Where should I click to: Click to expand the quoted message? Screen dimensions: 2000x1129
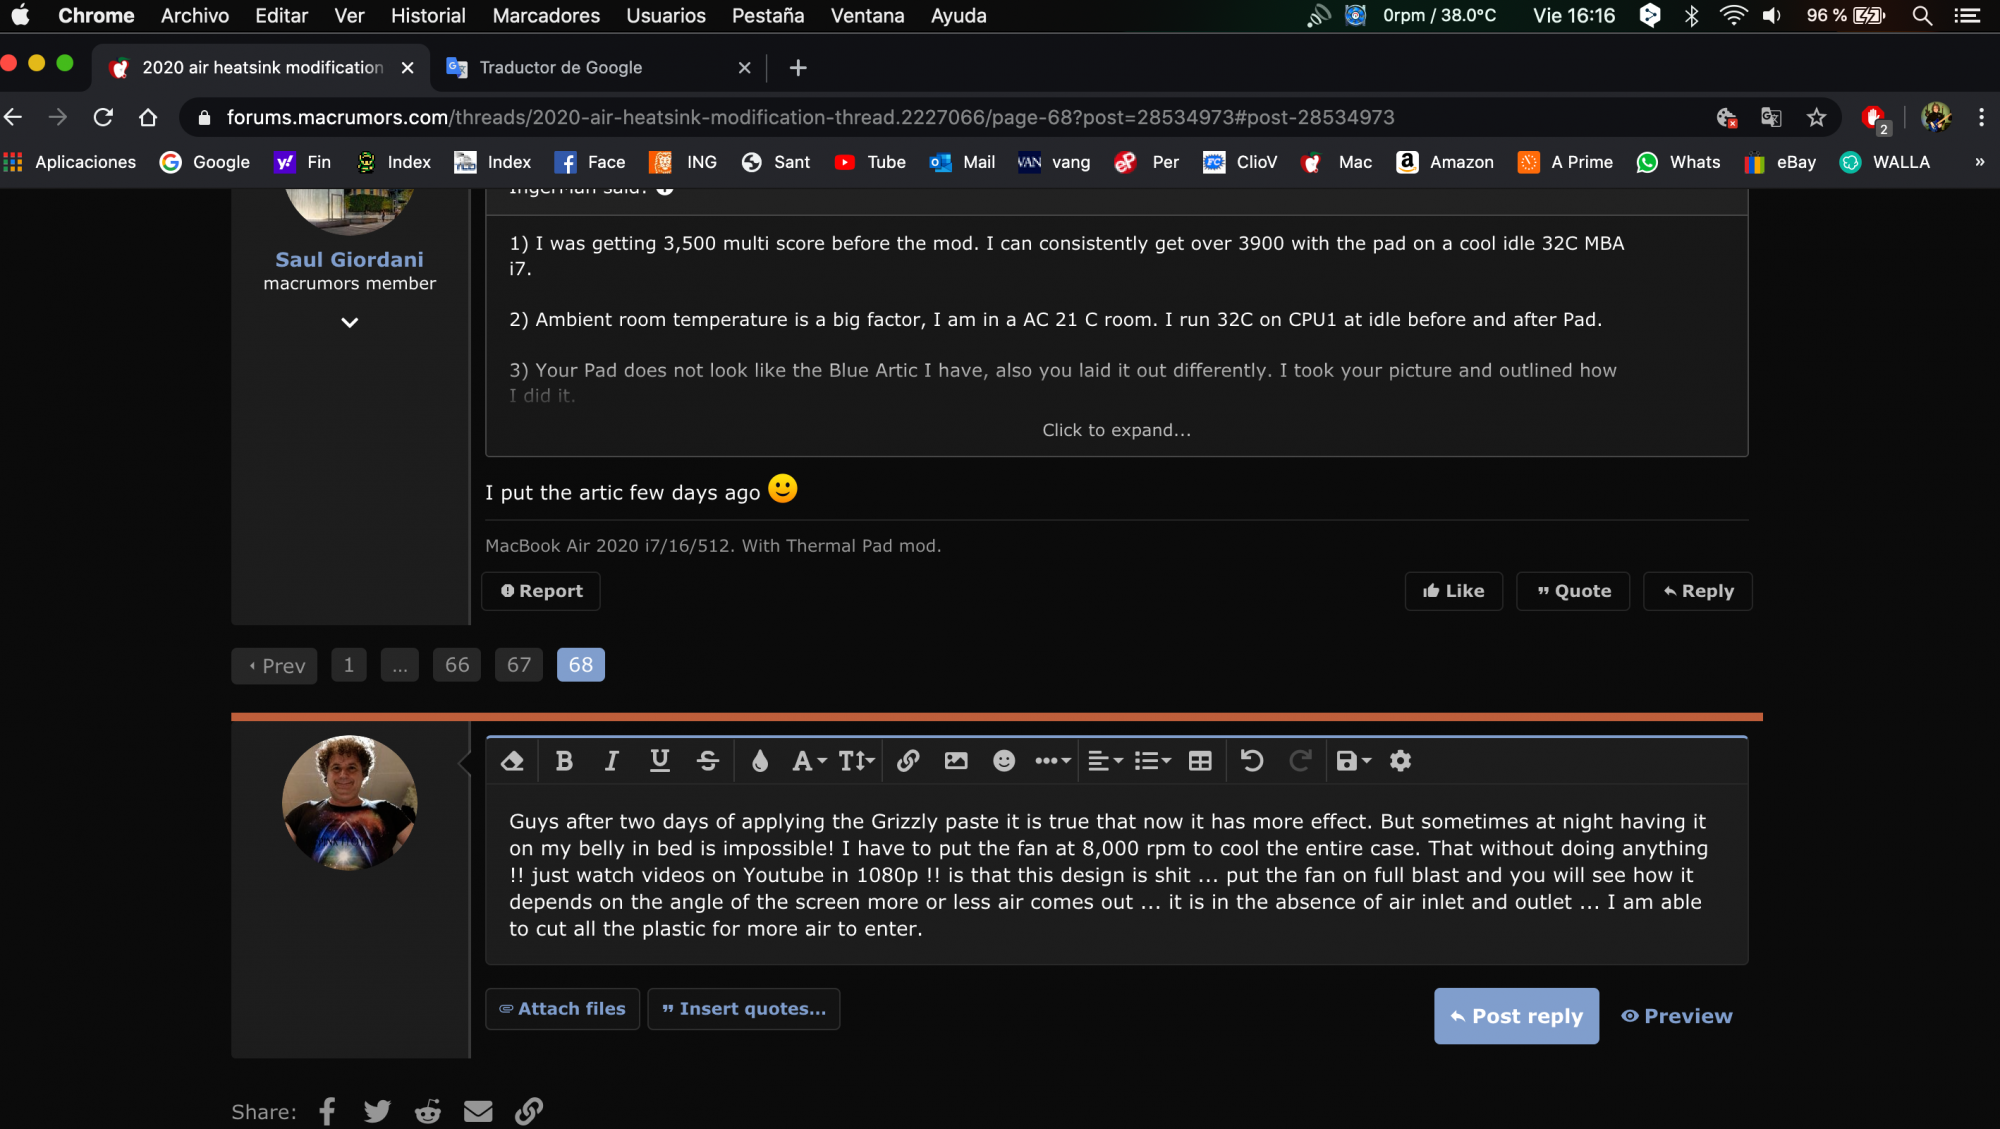click(x=1116, y=430)
